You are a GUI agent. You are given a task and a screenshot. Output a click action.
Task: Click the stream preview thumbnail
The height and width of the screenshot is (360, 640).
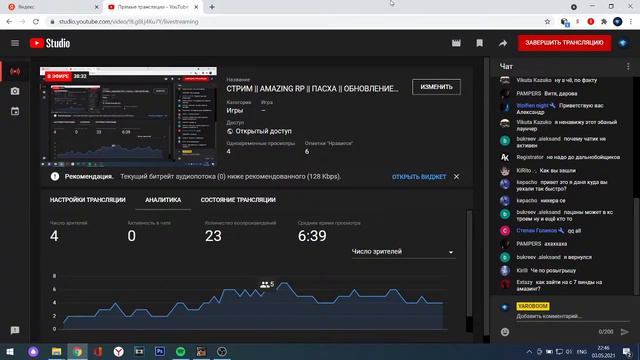(x=128, y=117)
